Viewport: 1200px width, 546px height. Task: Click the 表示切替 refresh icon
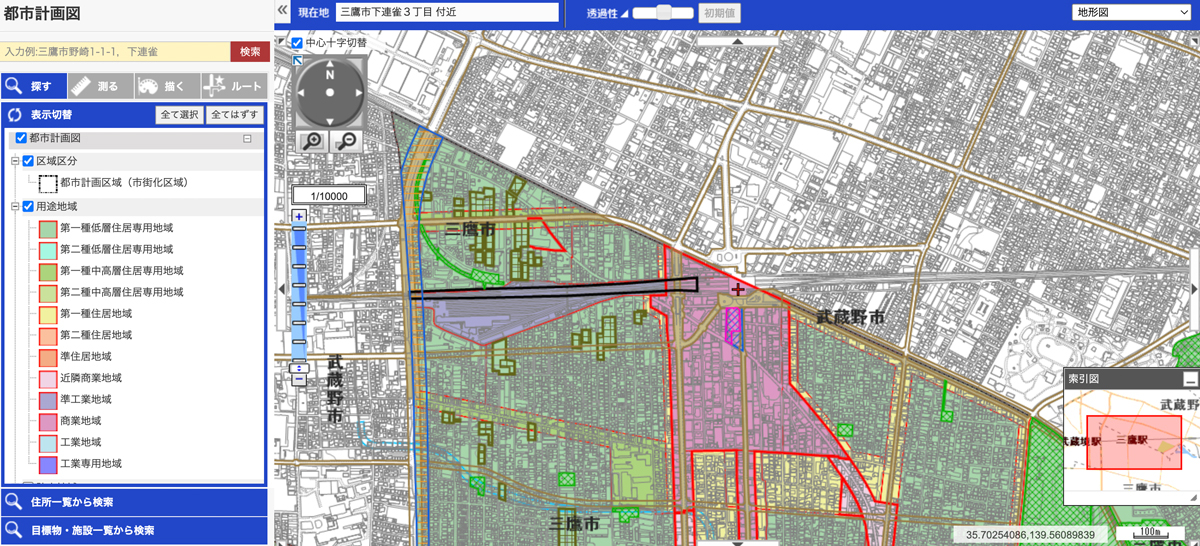(x=15, y=115)
